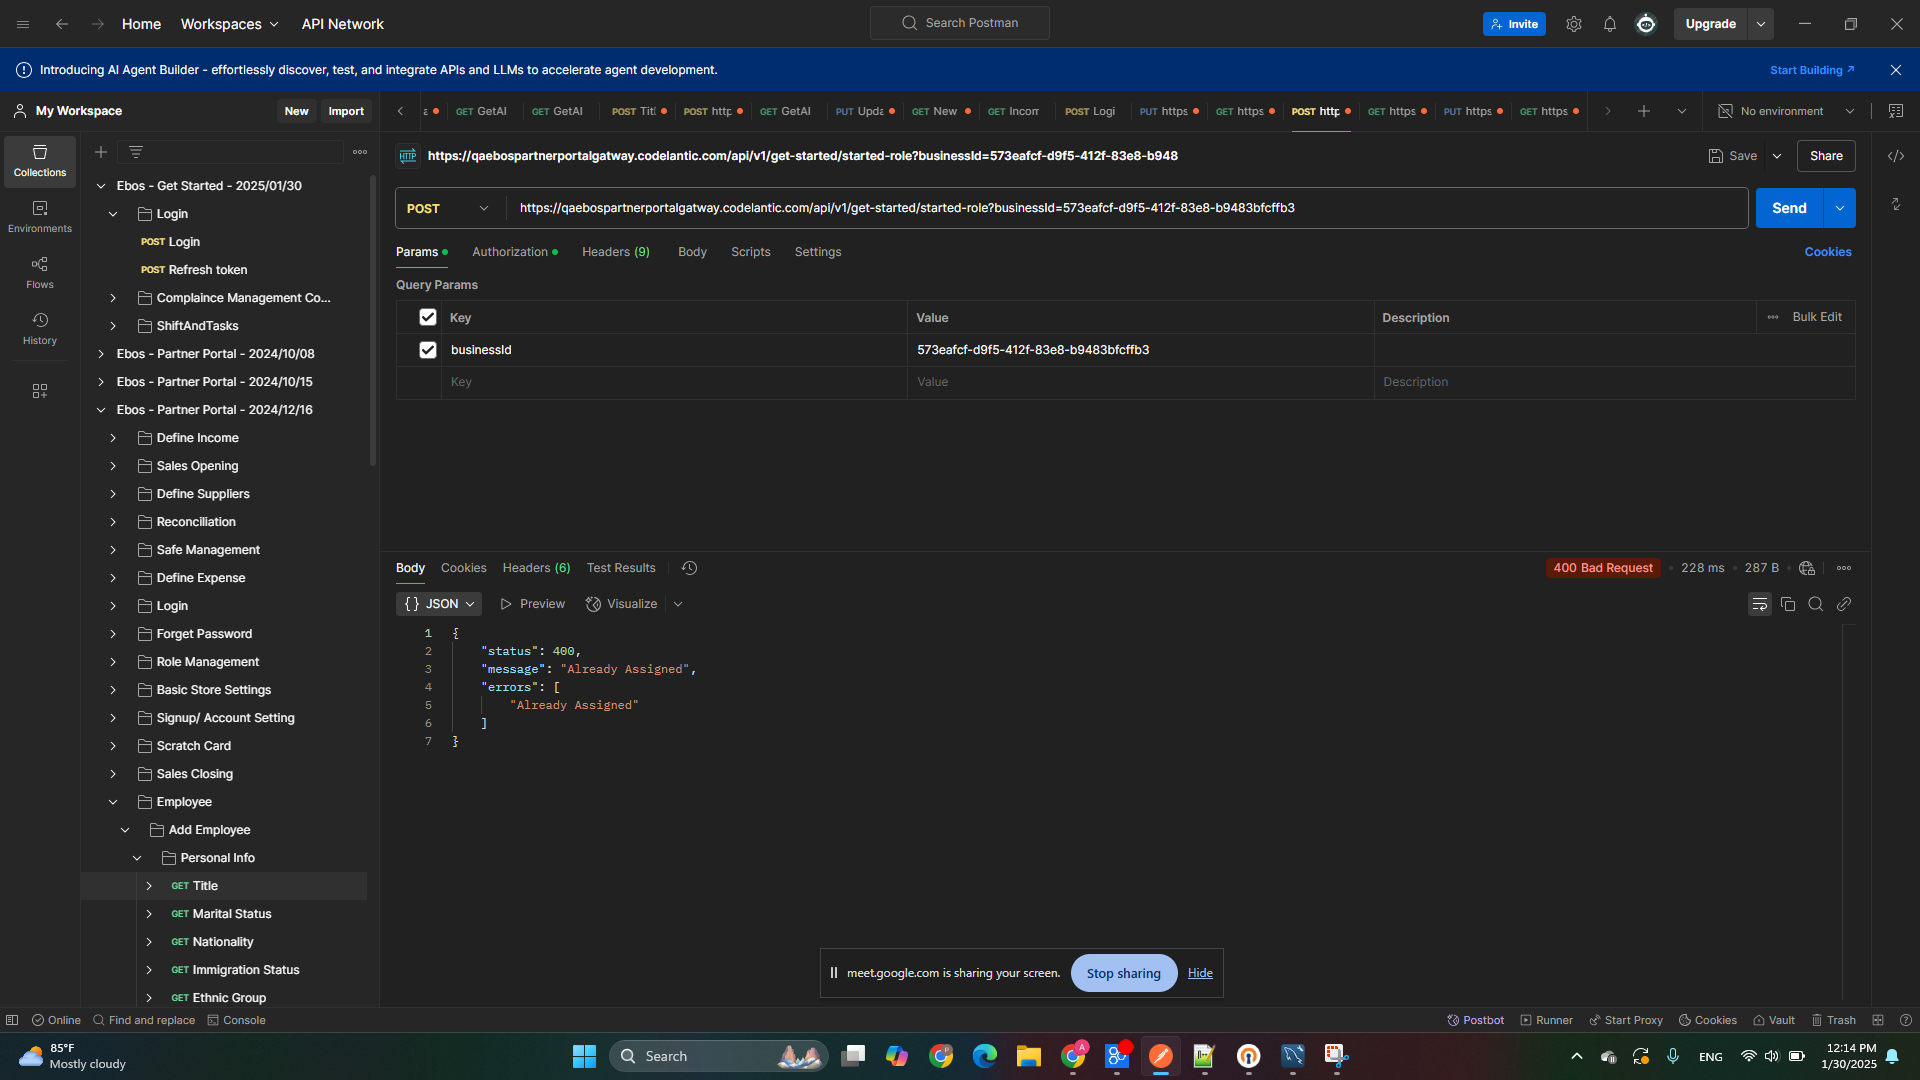Open Trash from the status bar
Viewport: 1920px width, 1080px height.
[x=1834, y=1020]
